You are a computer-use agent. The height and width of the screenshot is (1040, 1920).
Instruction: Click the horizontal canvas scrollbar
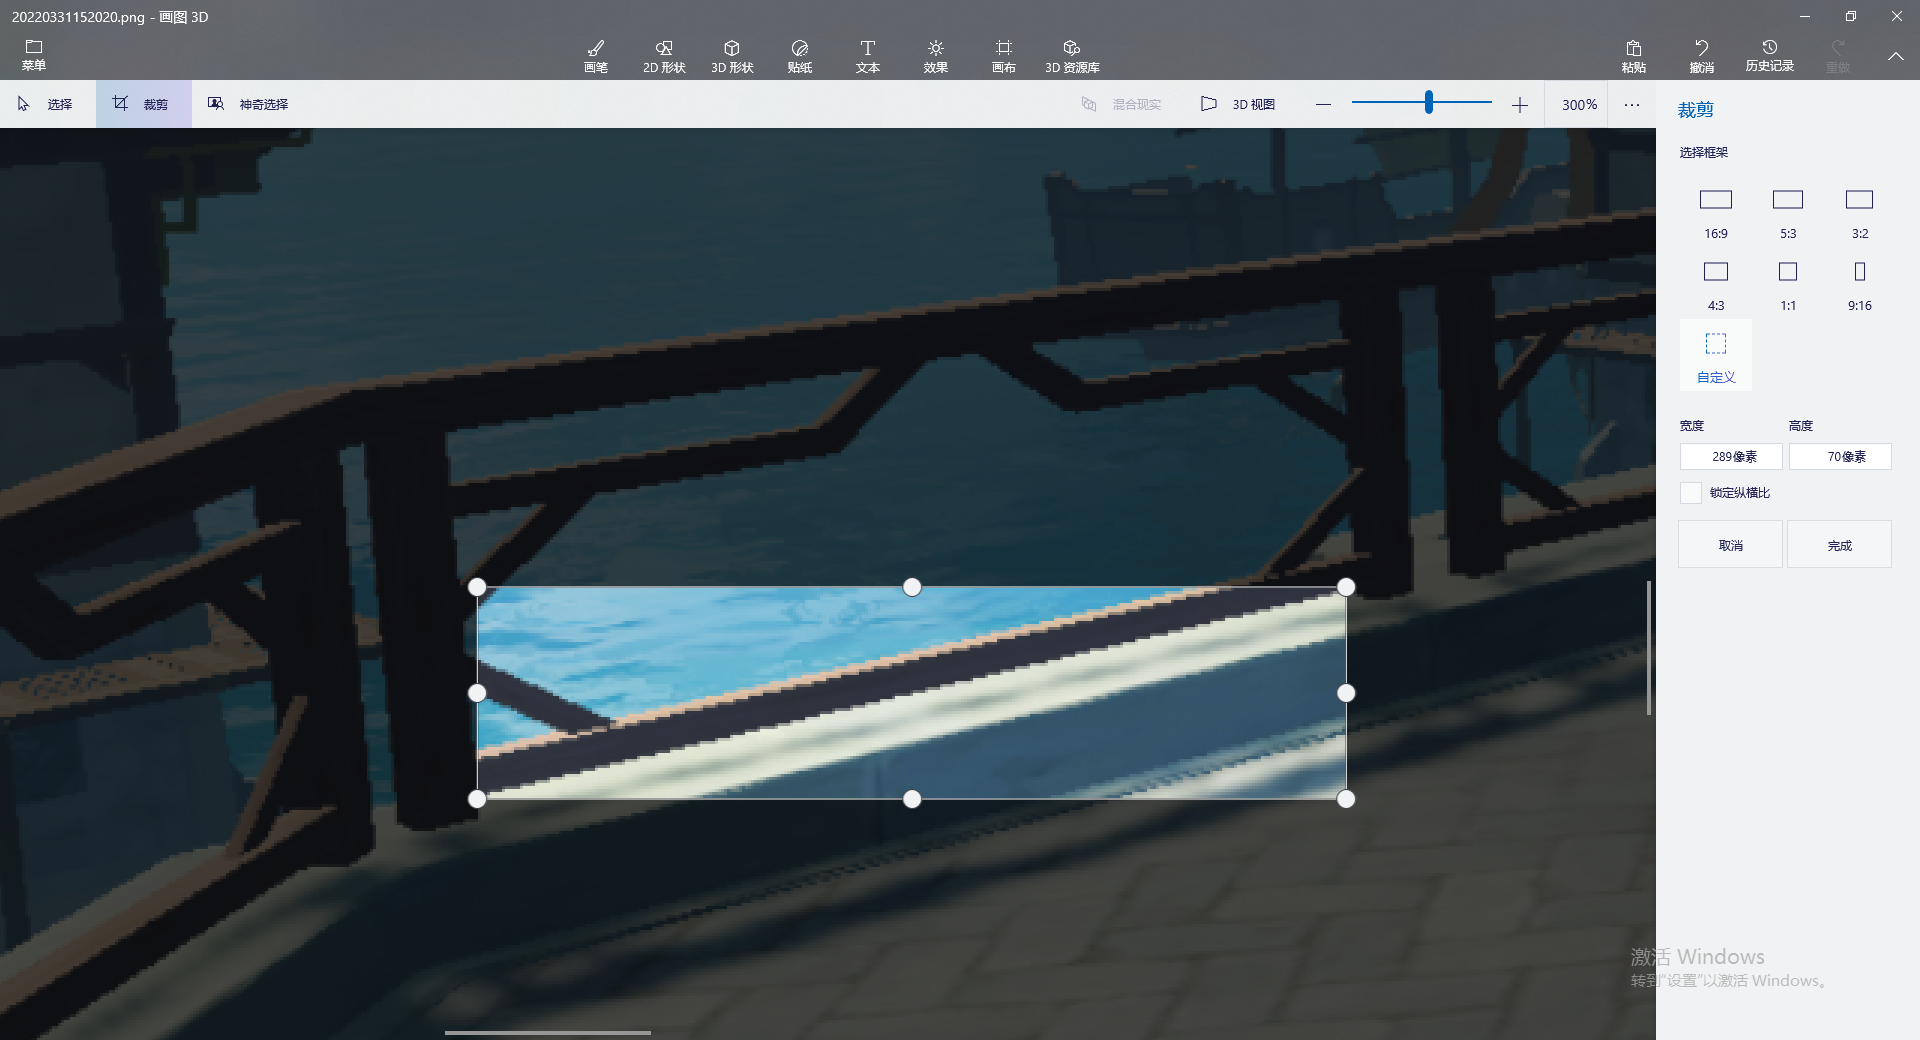click(548, 1032)
